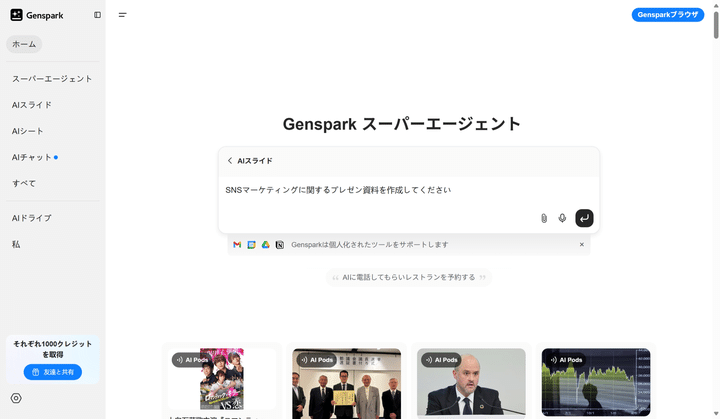
Task: Attach a file with the paperclip icon
Action: [544, 218]
